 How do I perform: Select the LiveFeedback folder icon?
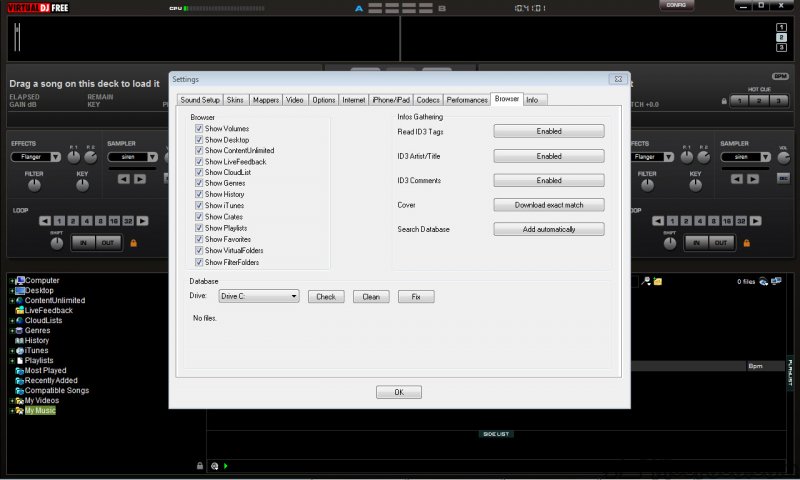[x=20, y=310]
